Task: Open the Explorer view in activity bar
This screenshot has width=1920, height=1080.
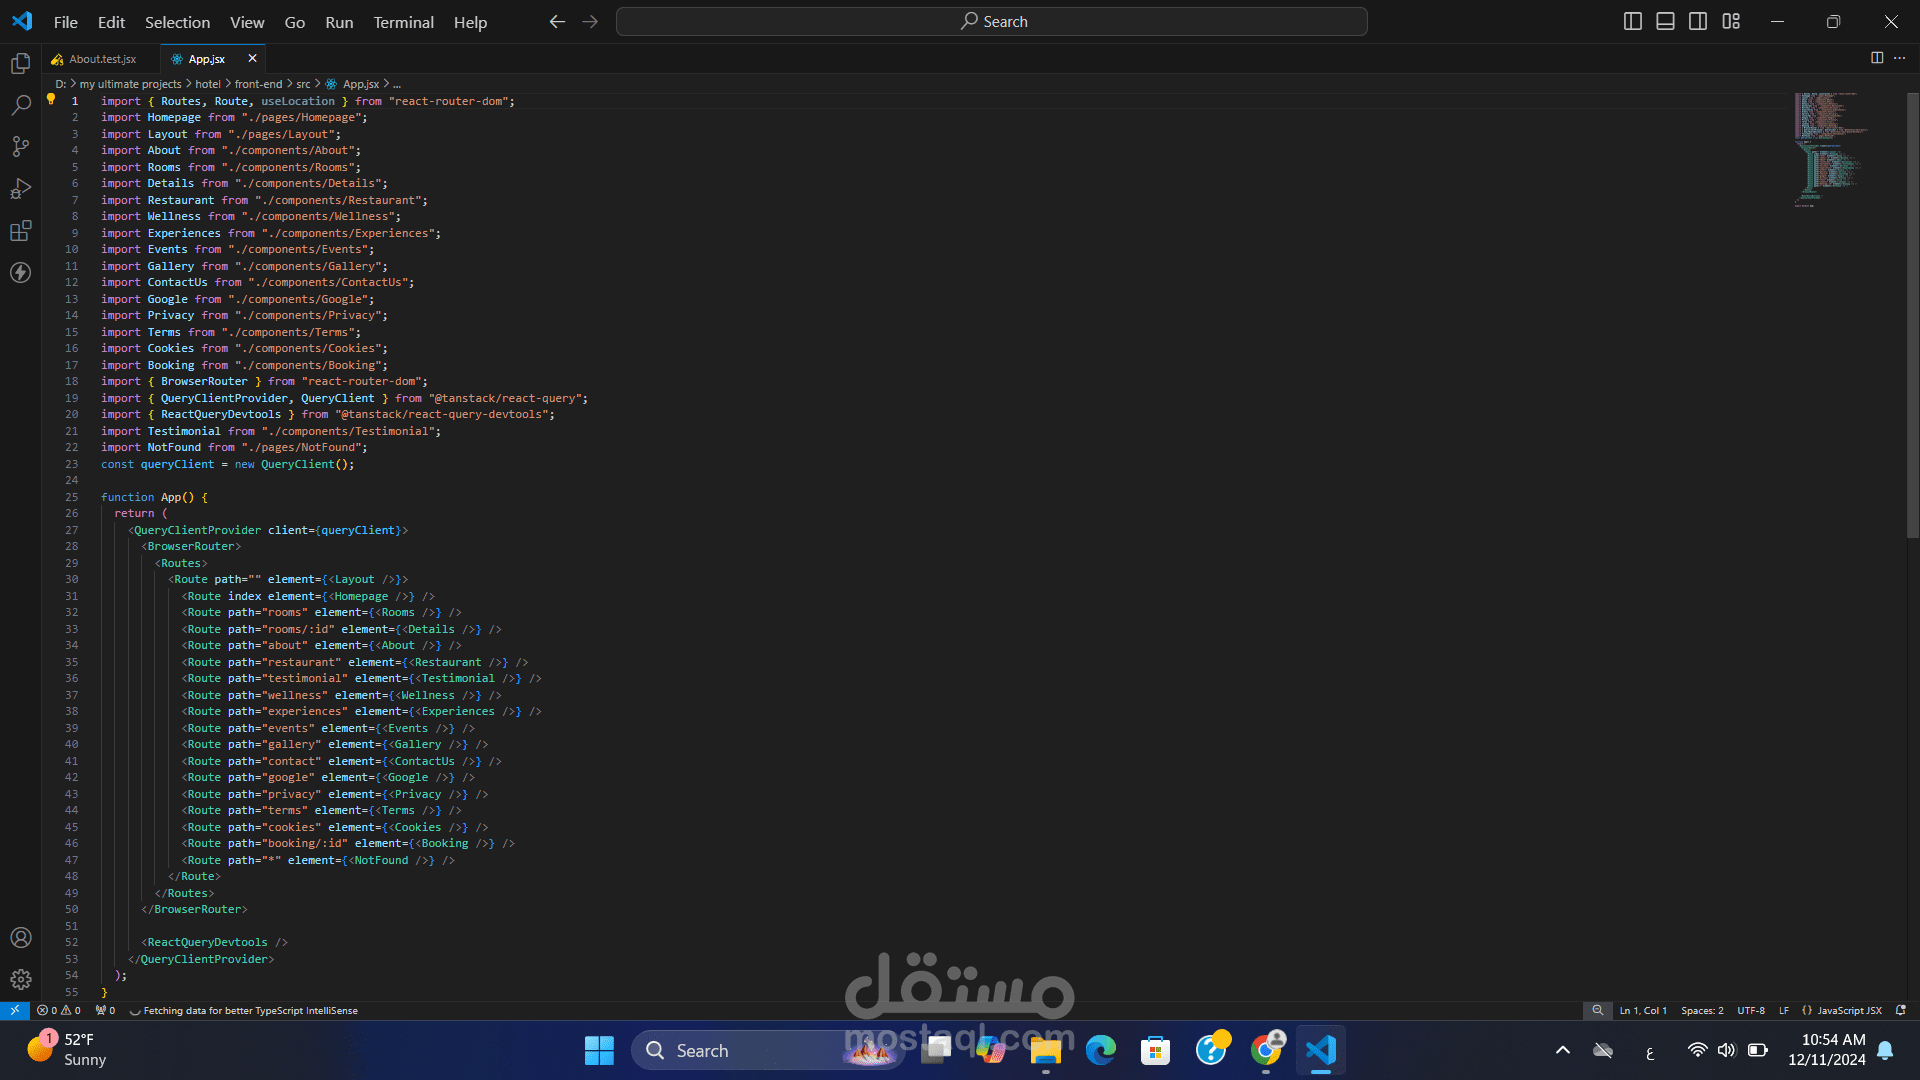Action: [x=20, y=64]
